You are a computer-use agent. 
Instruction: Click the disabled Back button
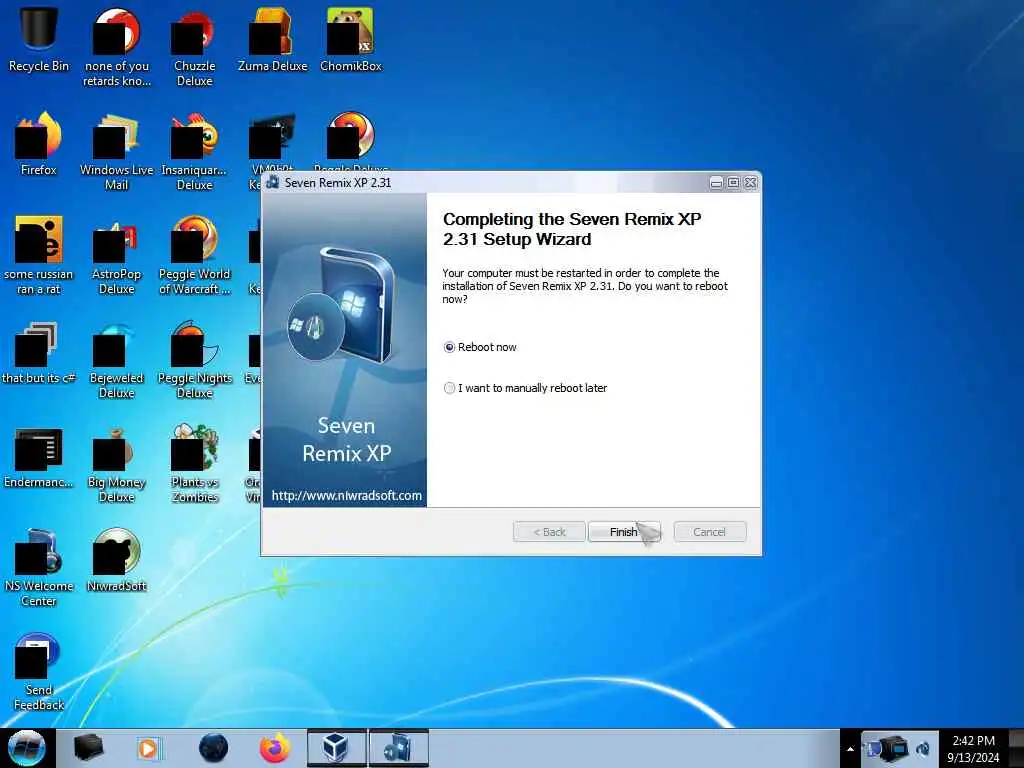[x=549, y=532]
